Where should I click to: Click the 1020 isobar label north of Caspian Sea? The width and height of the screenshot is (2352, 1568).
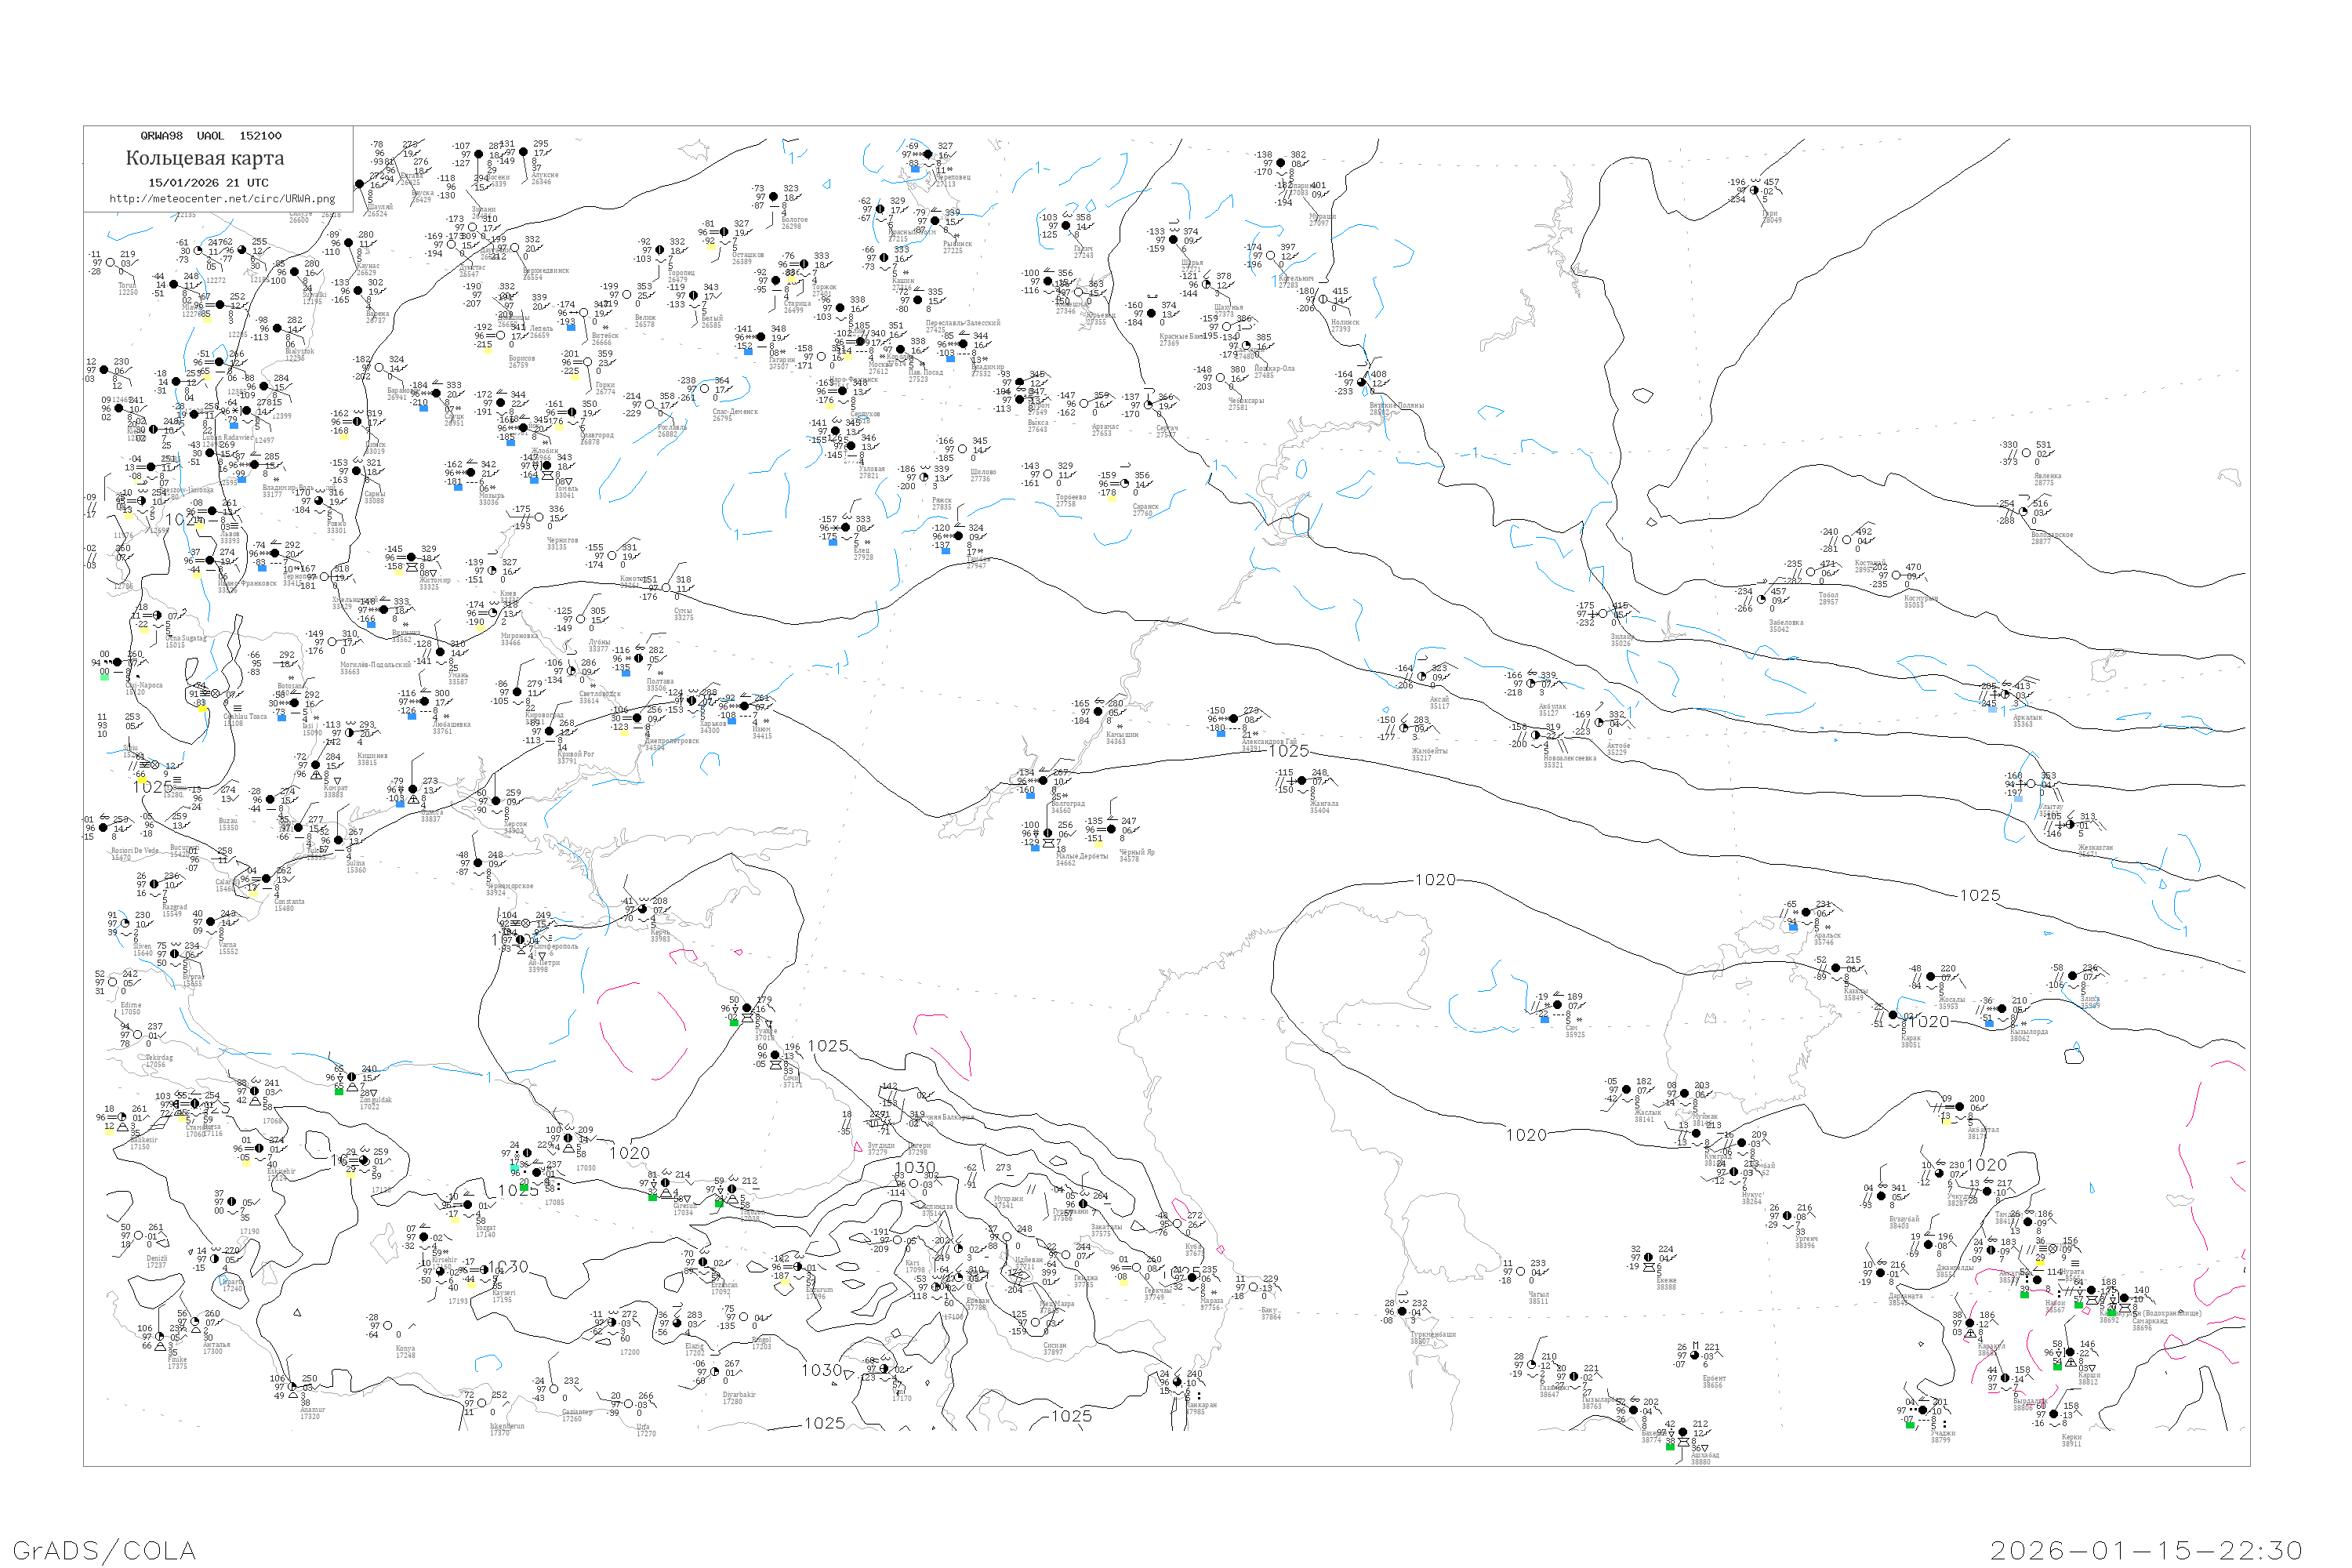[1435, 880]
